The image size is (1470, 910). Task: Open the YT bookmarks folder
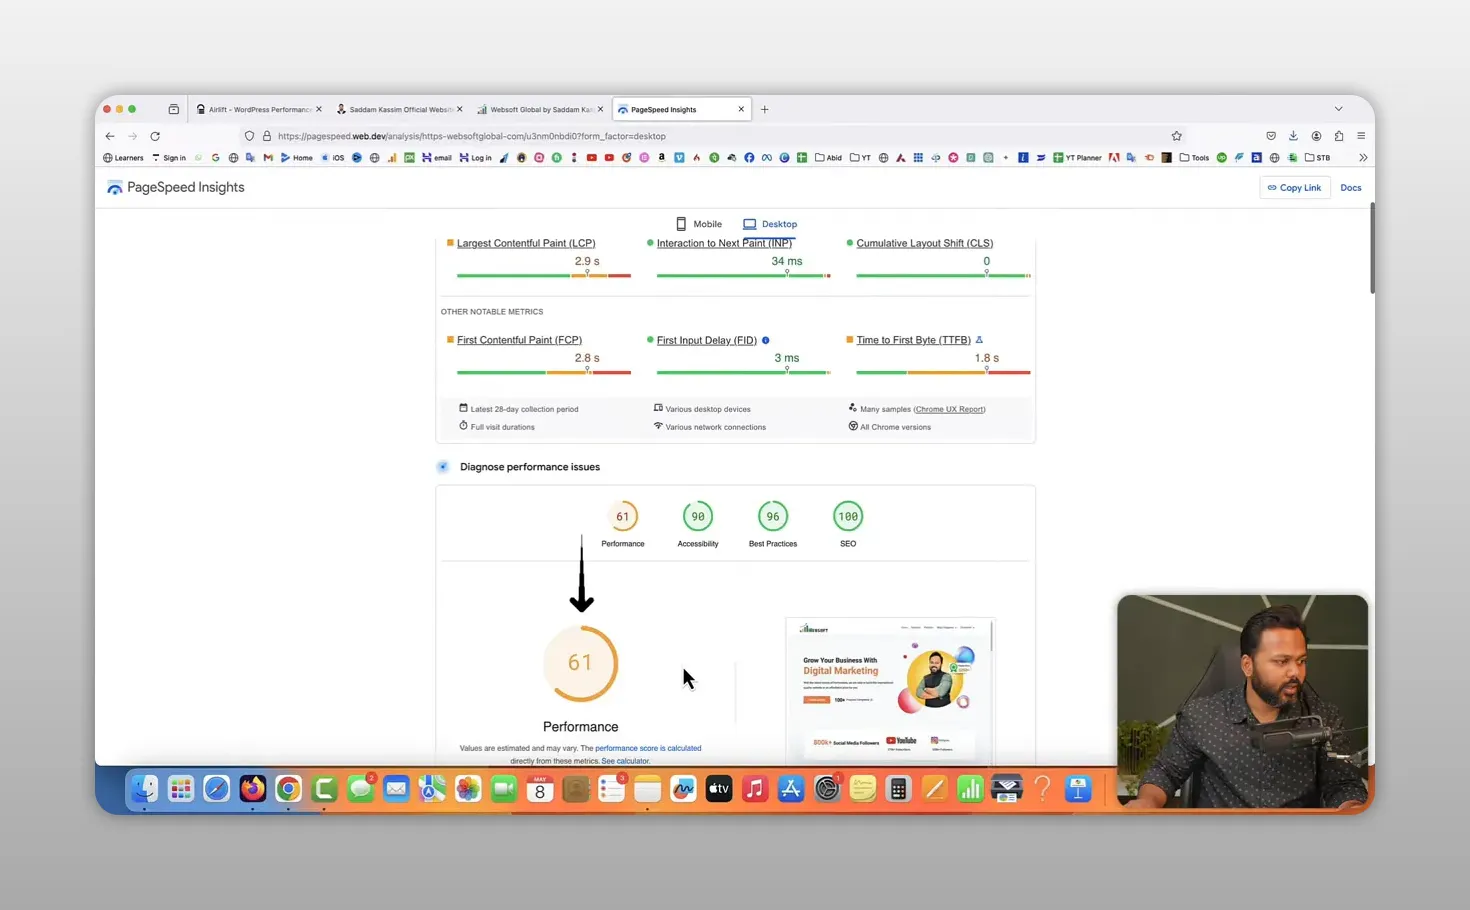[x=860, y=158]
